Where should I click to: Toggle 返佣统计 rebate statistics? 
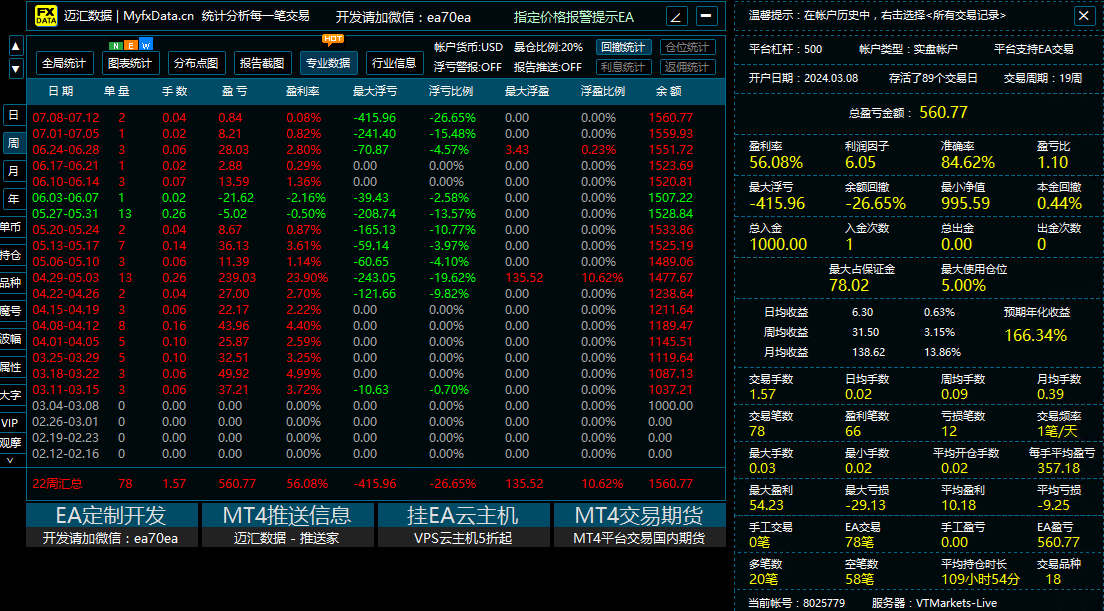click(688, 67)
